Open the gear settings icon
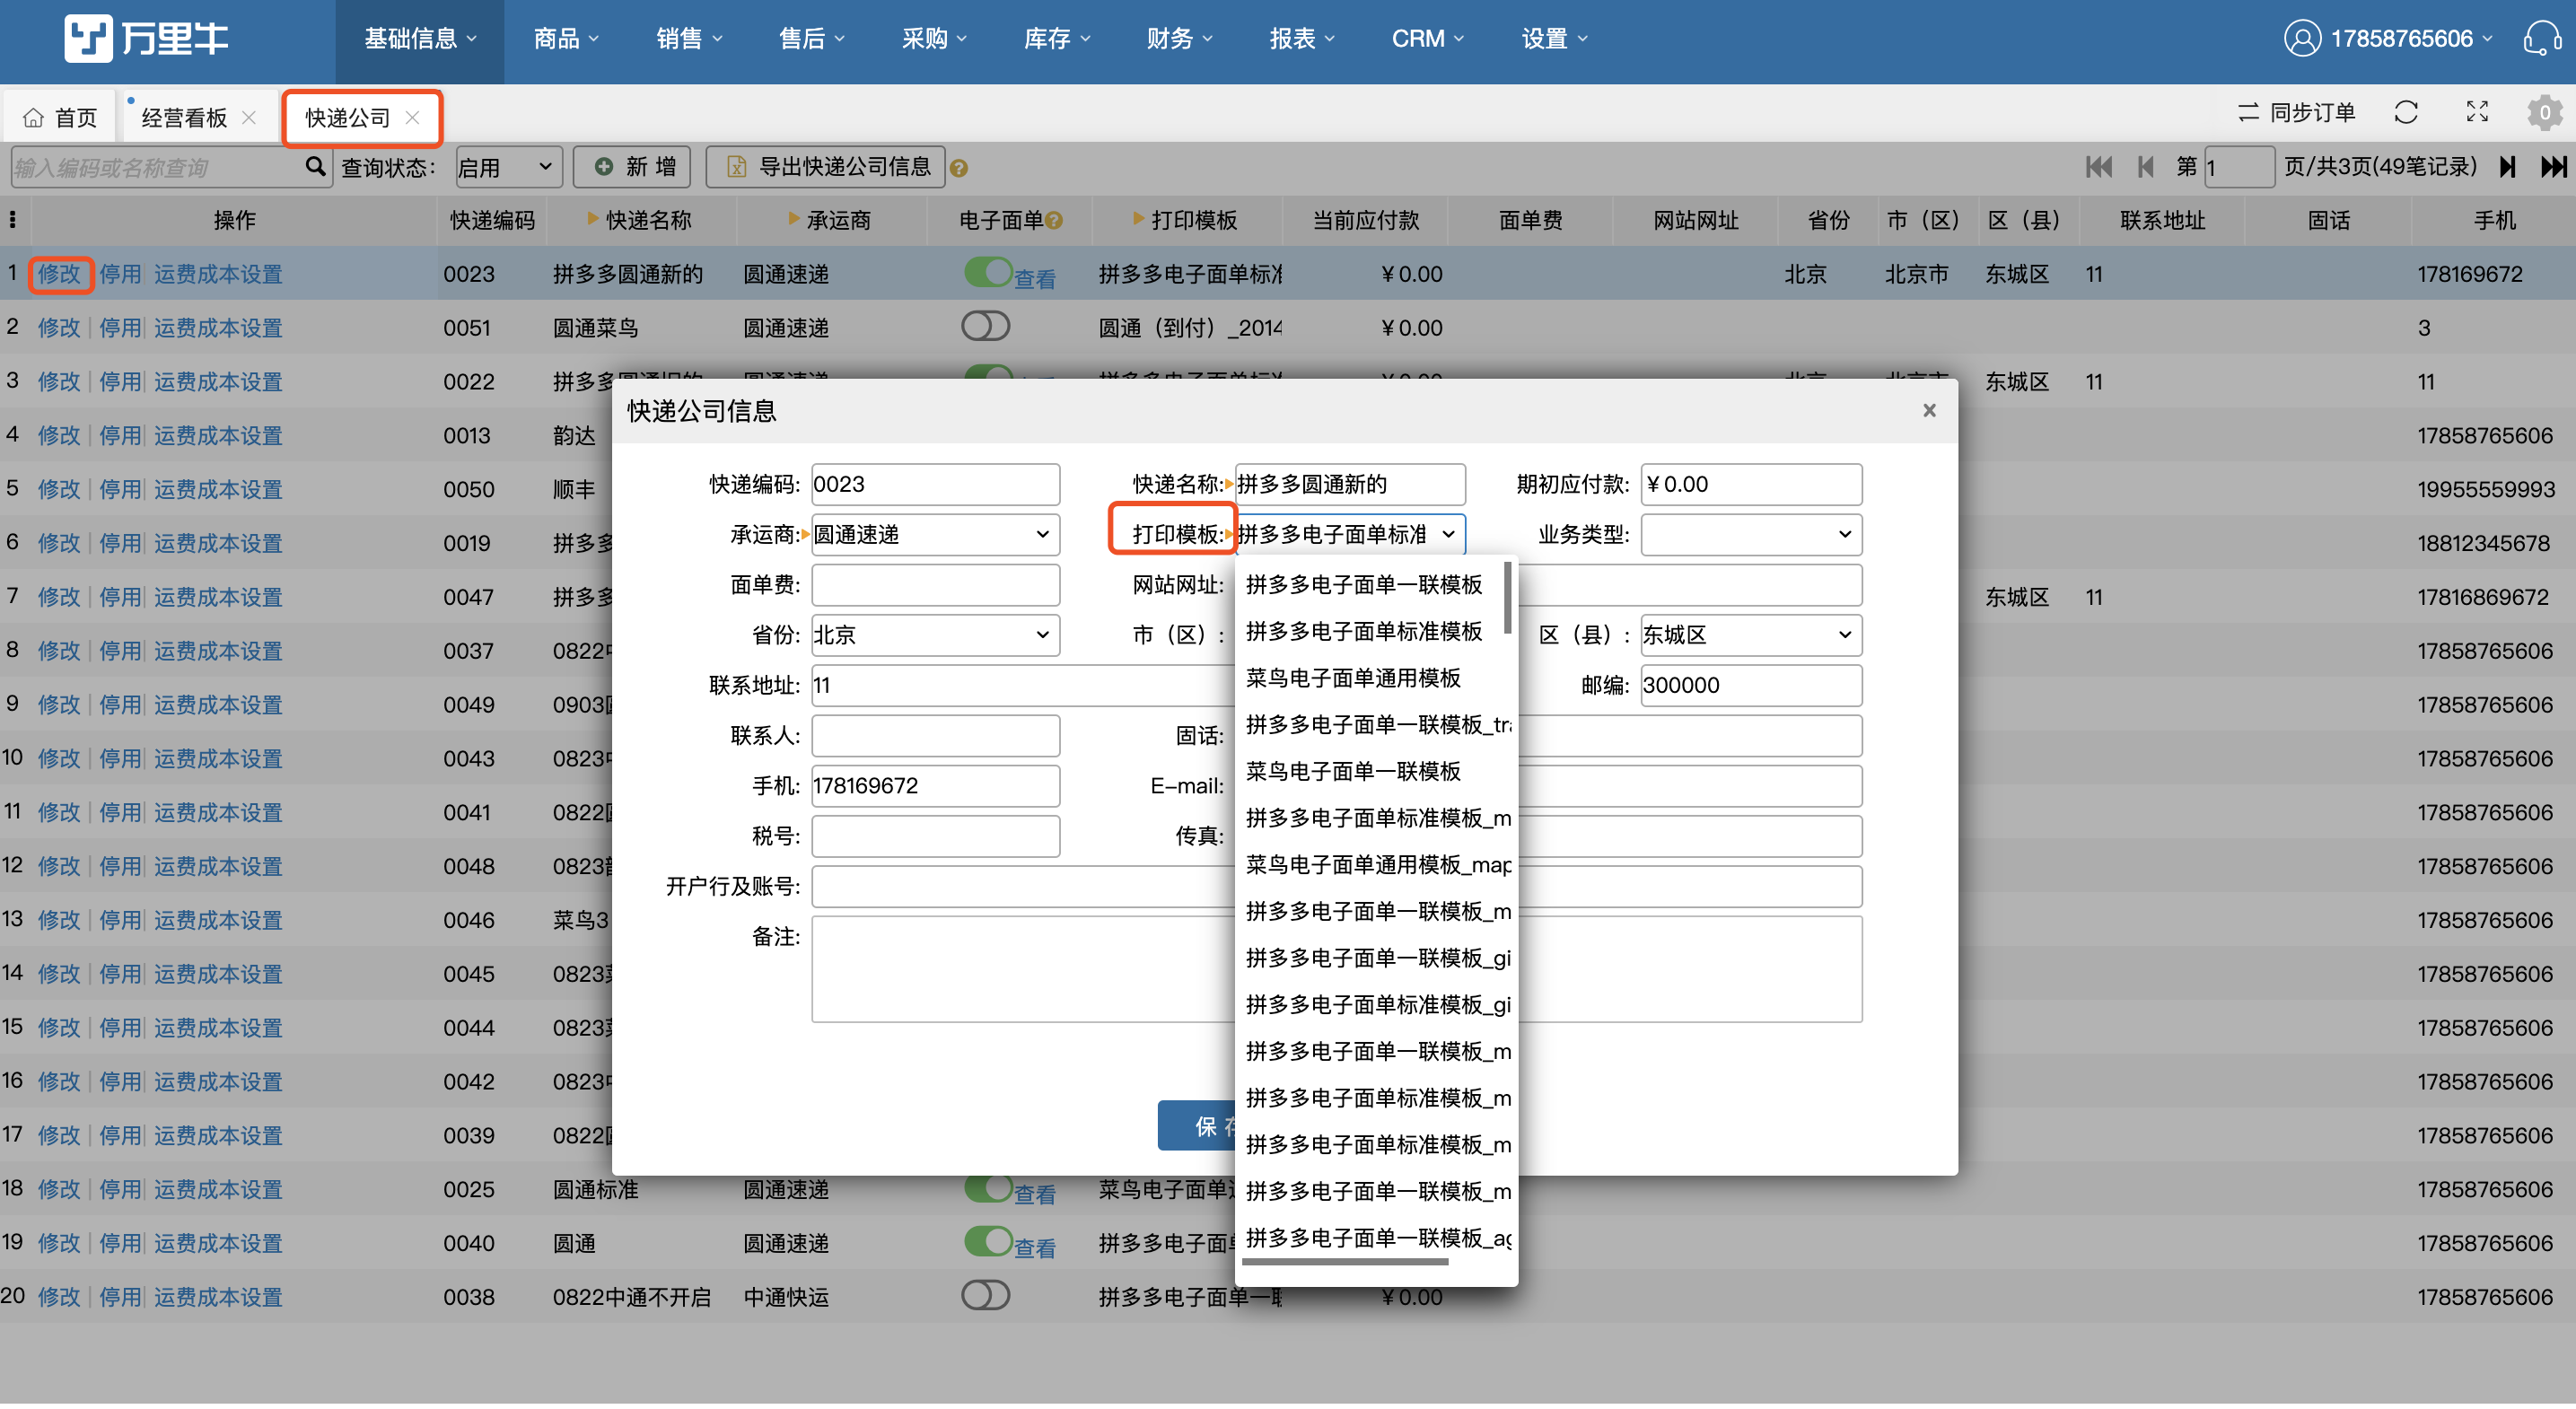The width and height of the screenshot is (2576, 1409). click(x=2544, y=112)
